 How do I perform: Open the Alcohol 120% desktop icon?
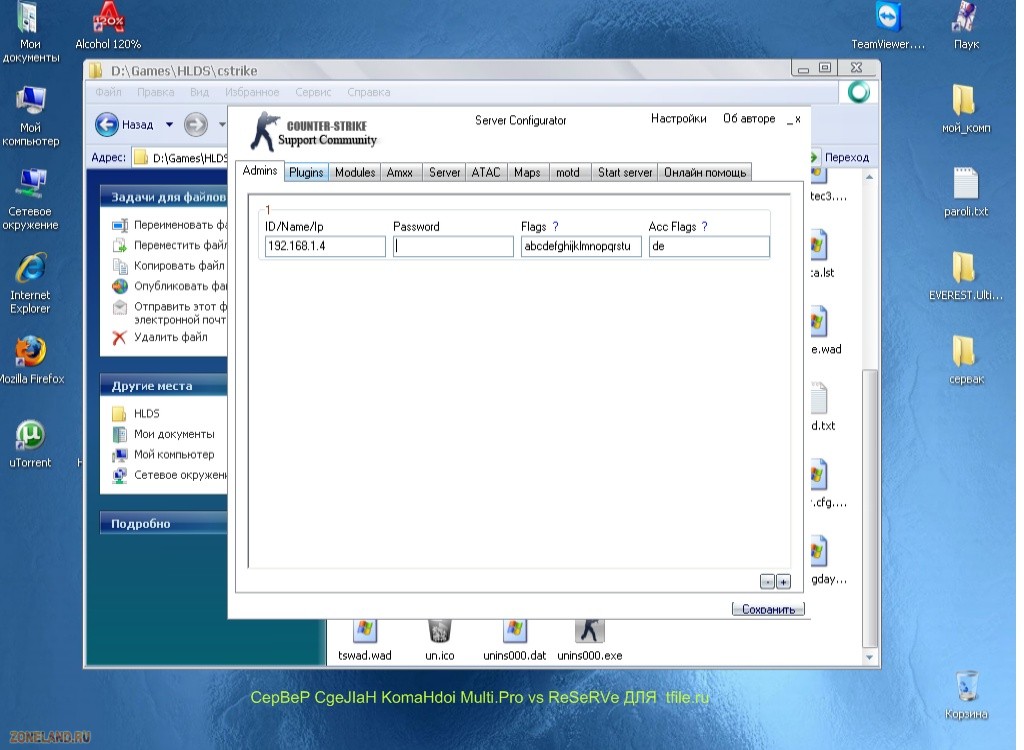(x=108, y=26)
